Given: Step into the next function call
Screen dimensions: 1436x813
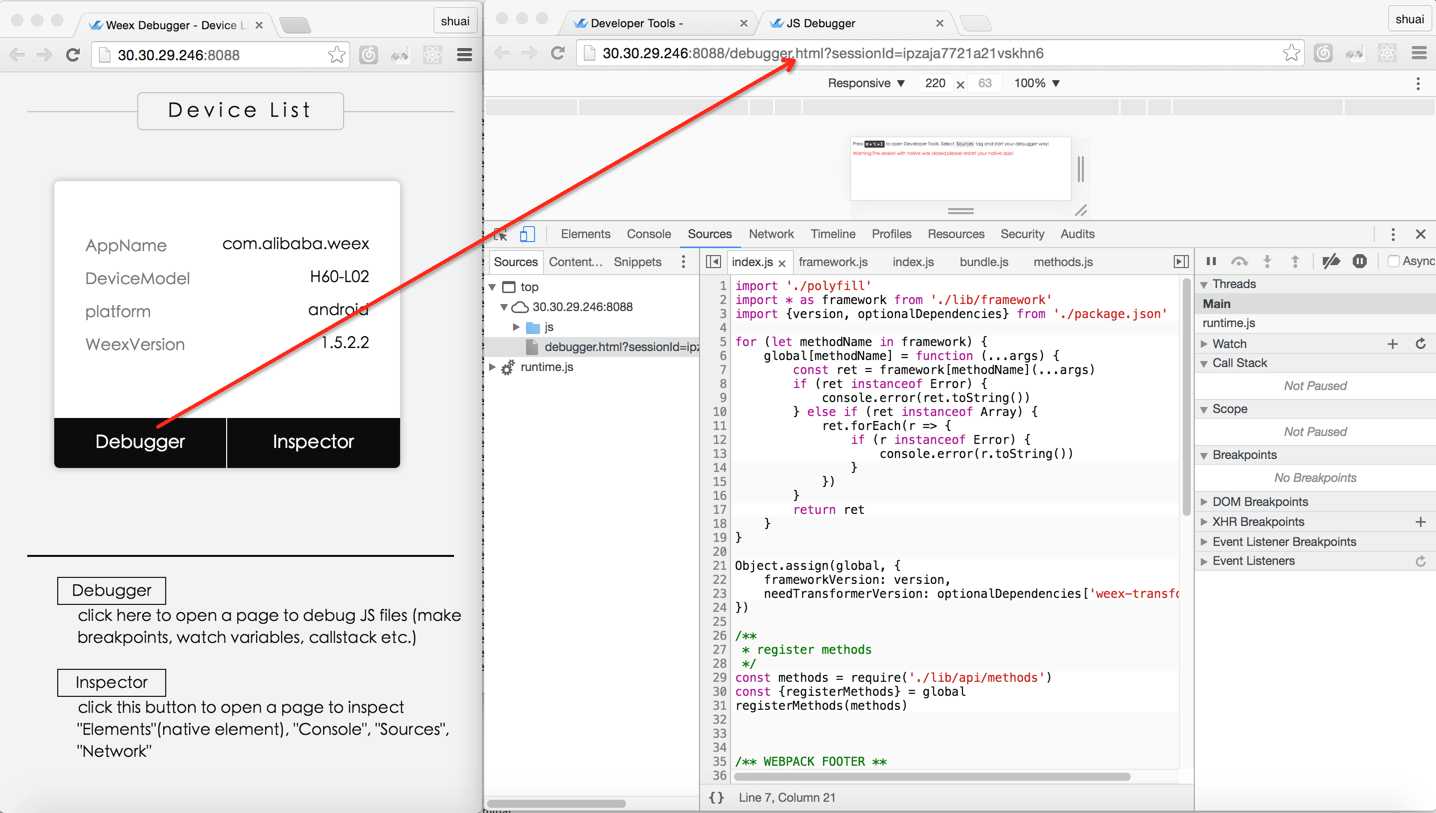Looking at the screenshot, I should pyautogui.click(x=1267, y=262).
